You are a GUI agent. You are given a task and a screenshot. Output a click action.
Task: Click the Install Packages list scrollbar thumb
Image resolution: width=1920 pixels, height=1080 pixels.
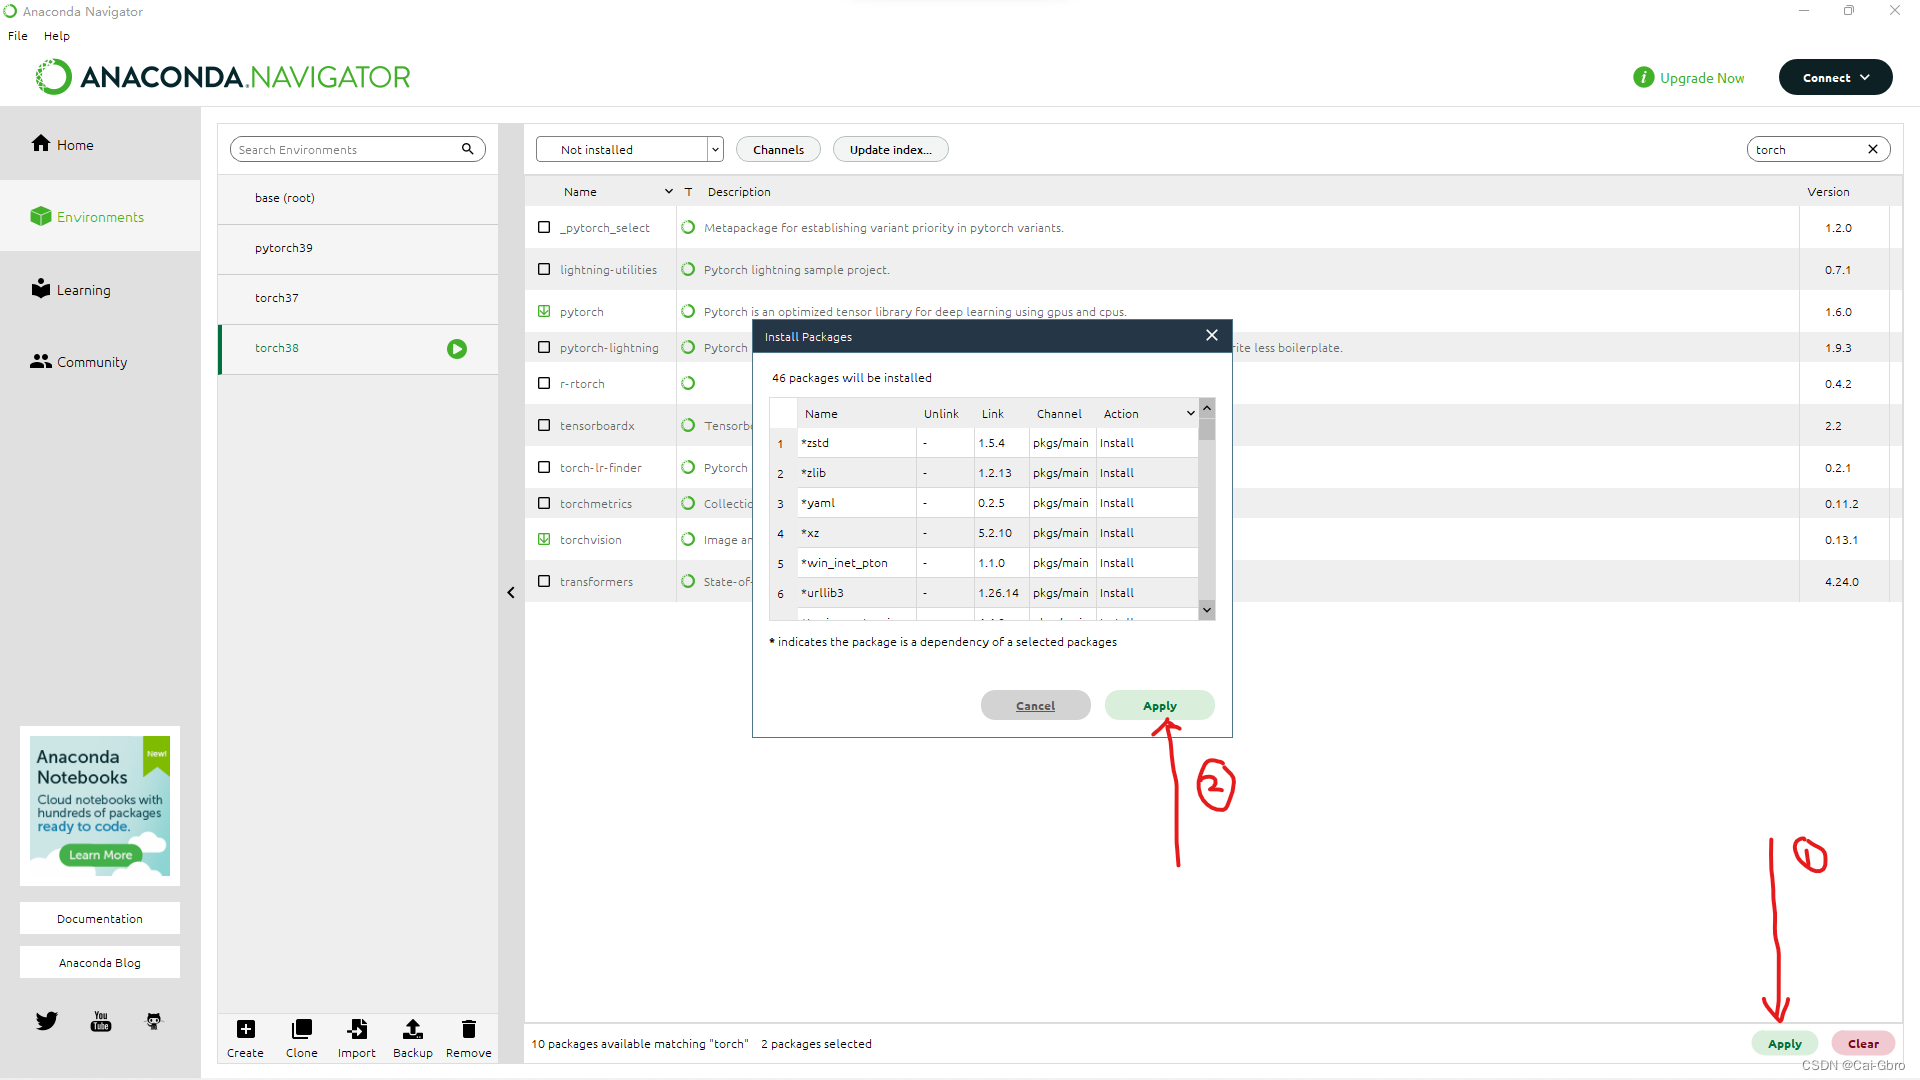(1207, 428)
